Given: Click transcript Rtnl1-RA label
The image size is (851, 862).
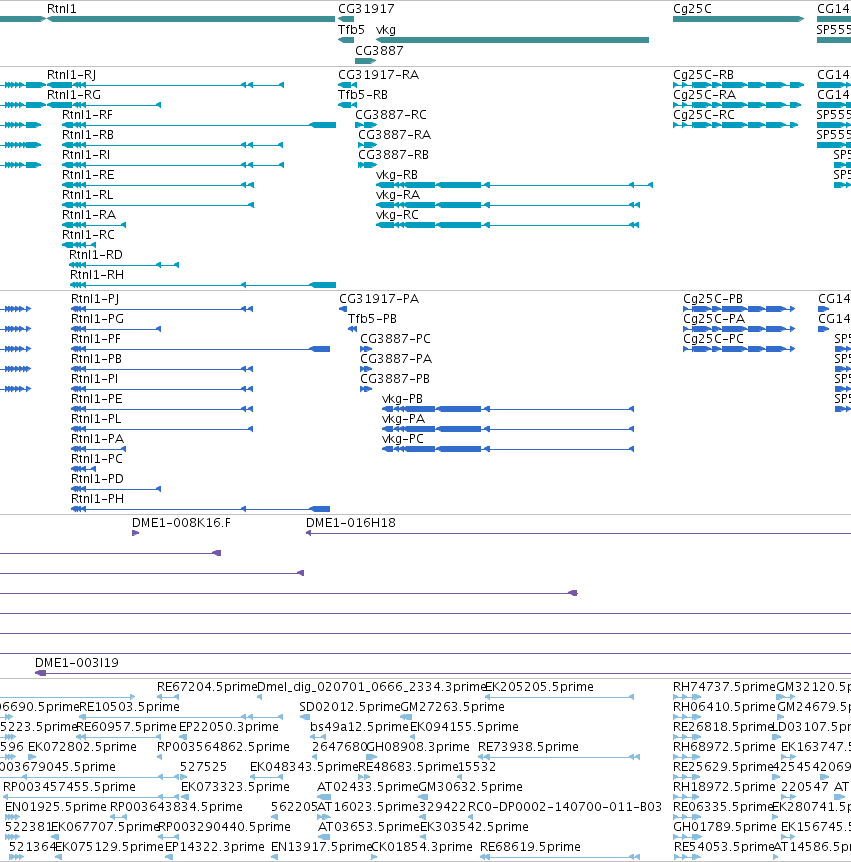Looking at the screenshot, I should click(89, 214).
